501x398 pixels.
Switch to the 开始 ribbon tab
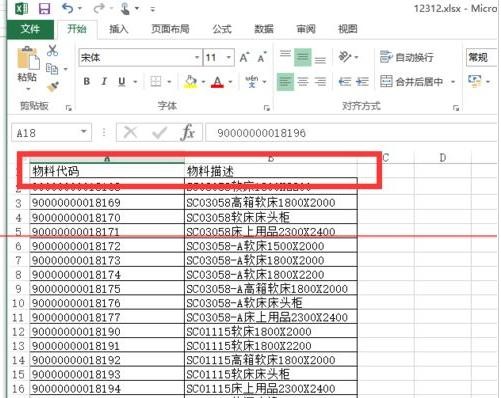click(77, 29)
